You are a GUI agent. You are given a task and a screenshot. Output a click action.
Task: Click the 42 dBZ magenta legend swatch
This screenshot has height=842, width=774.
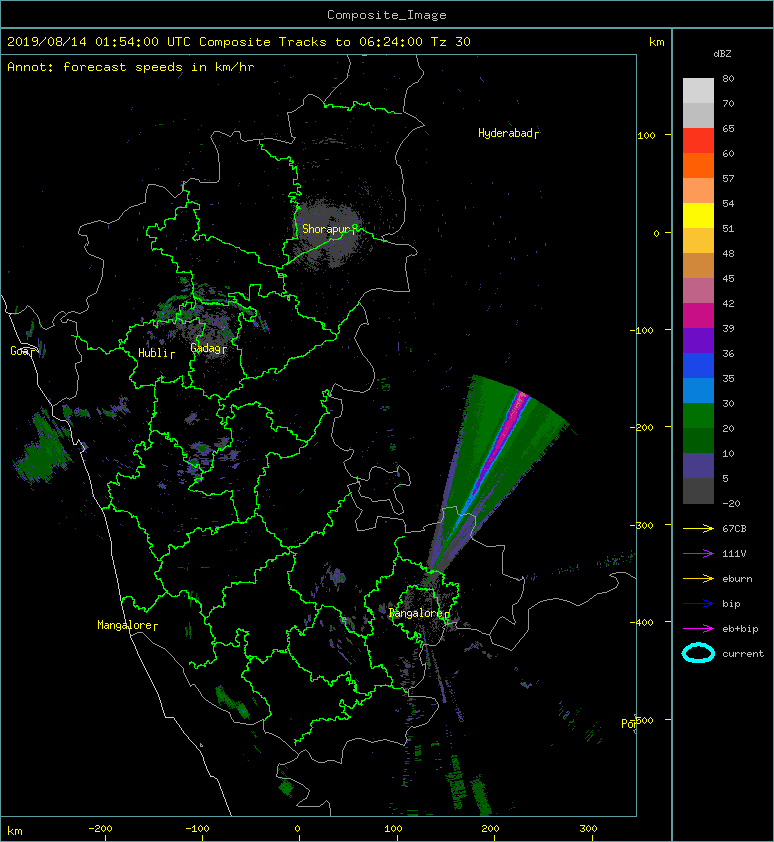click(698, 315)
